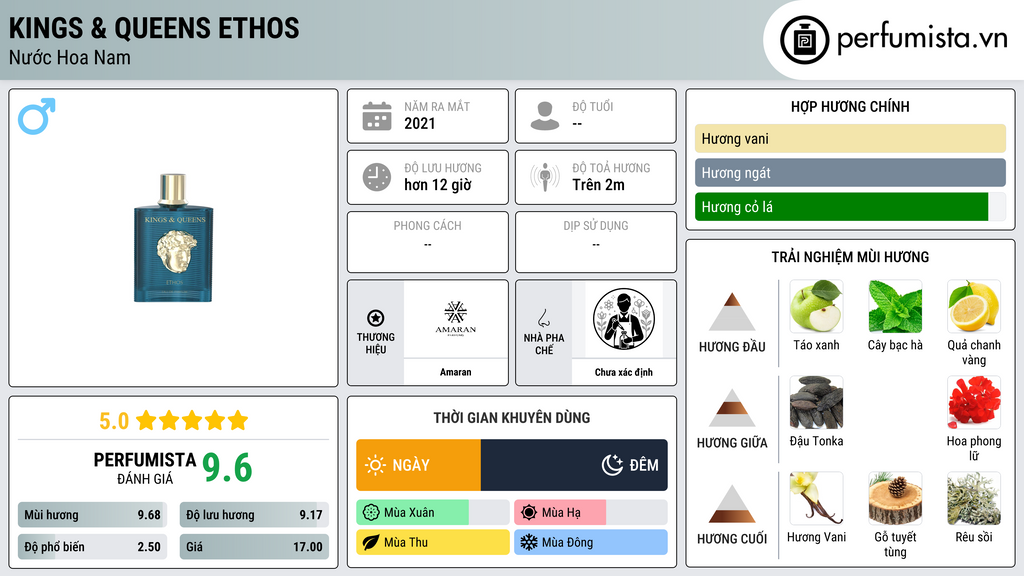Click the moon icon in Đêm
Image resolution: width=1024 pixels, height=576 pixels.
pos(612,465)
